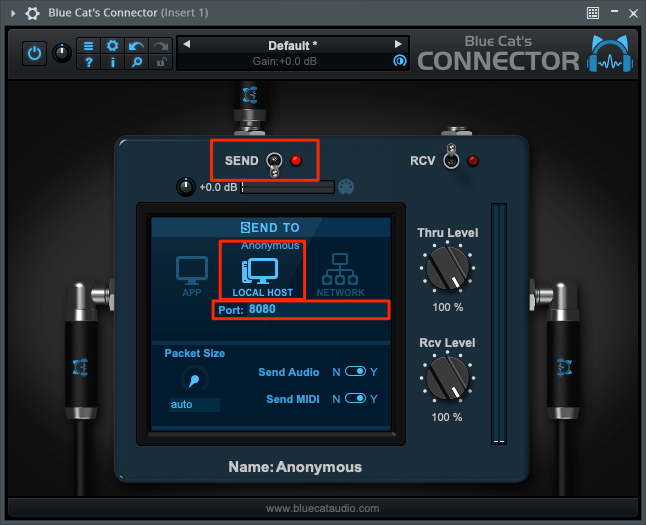Open help with the question mark icon
The width and height of the screenshot is (646, 525).
click(89, 62)
